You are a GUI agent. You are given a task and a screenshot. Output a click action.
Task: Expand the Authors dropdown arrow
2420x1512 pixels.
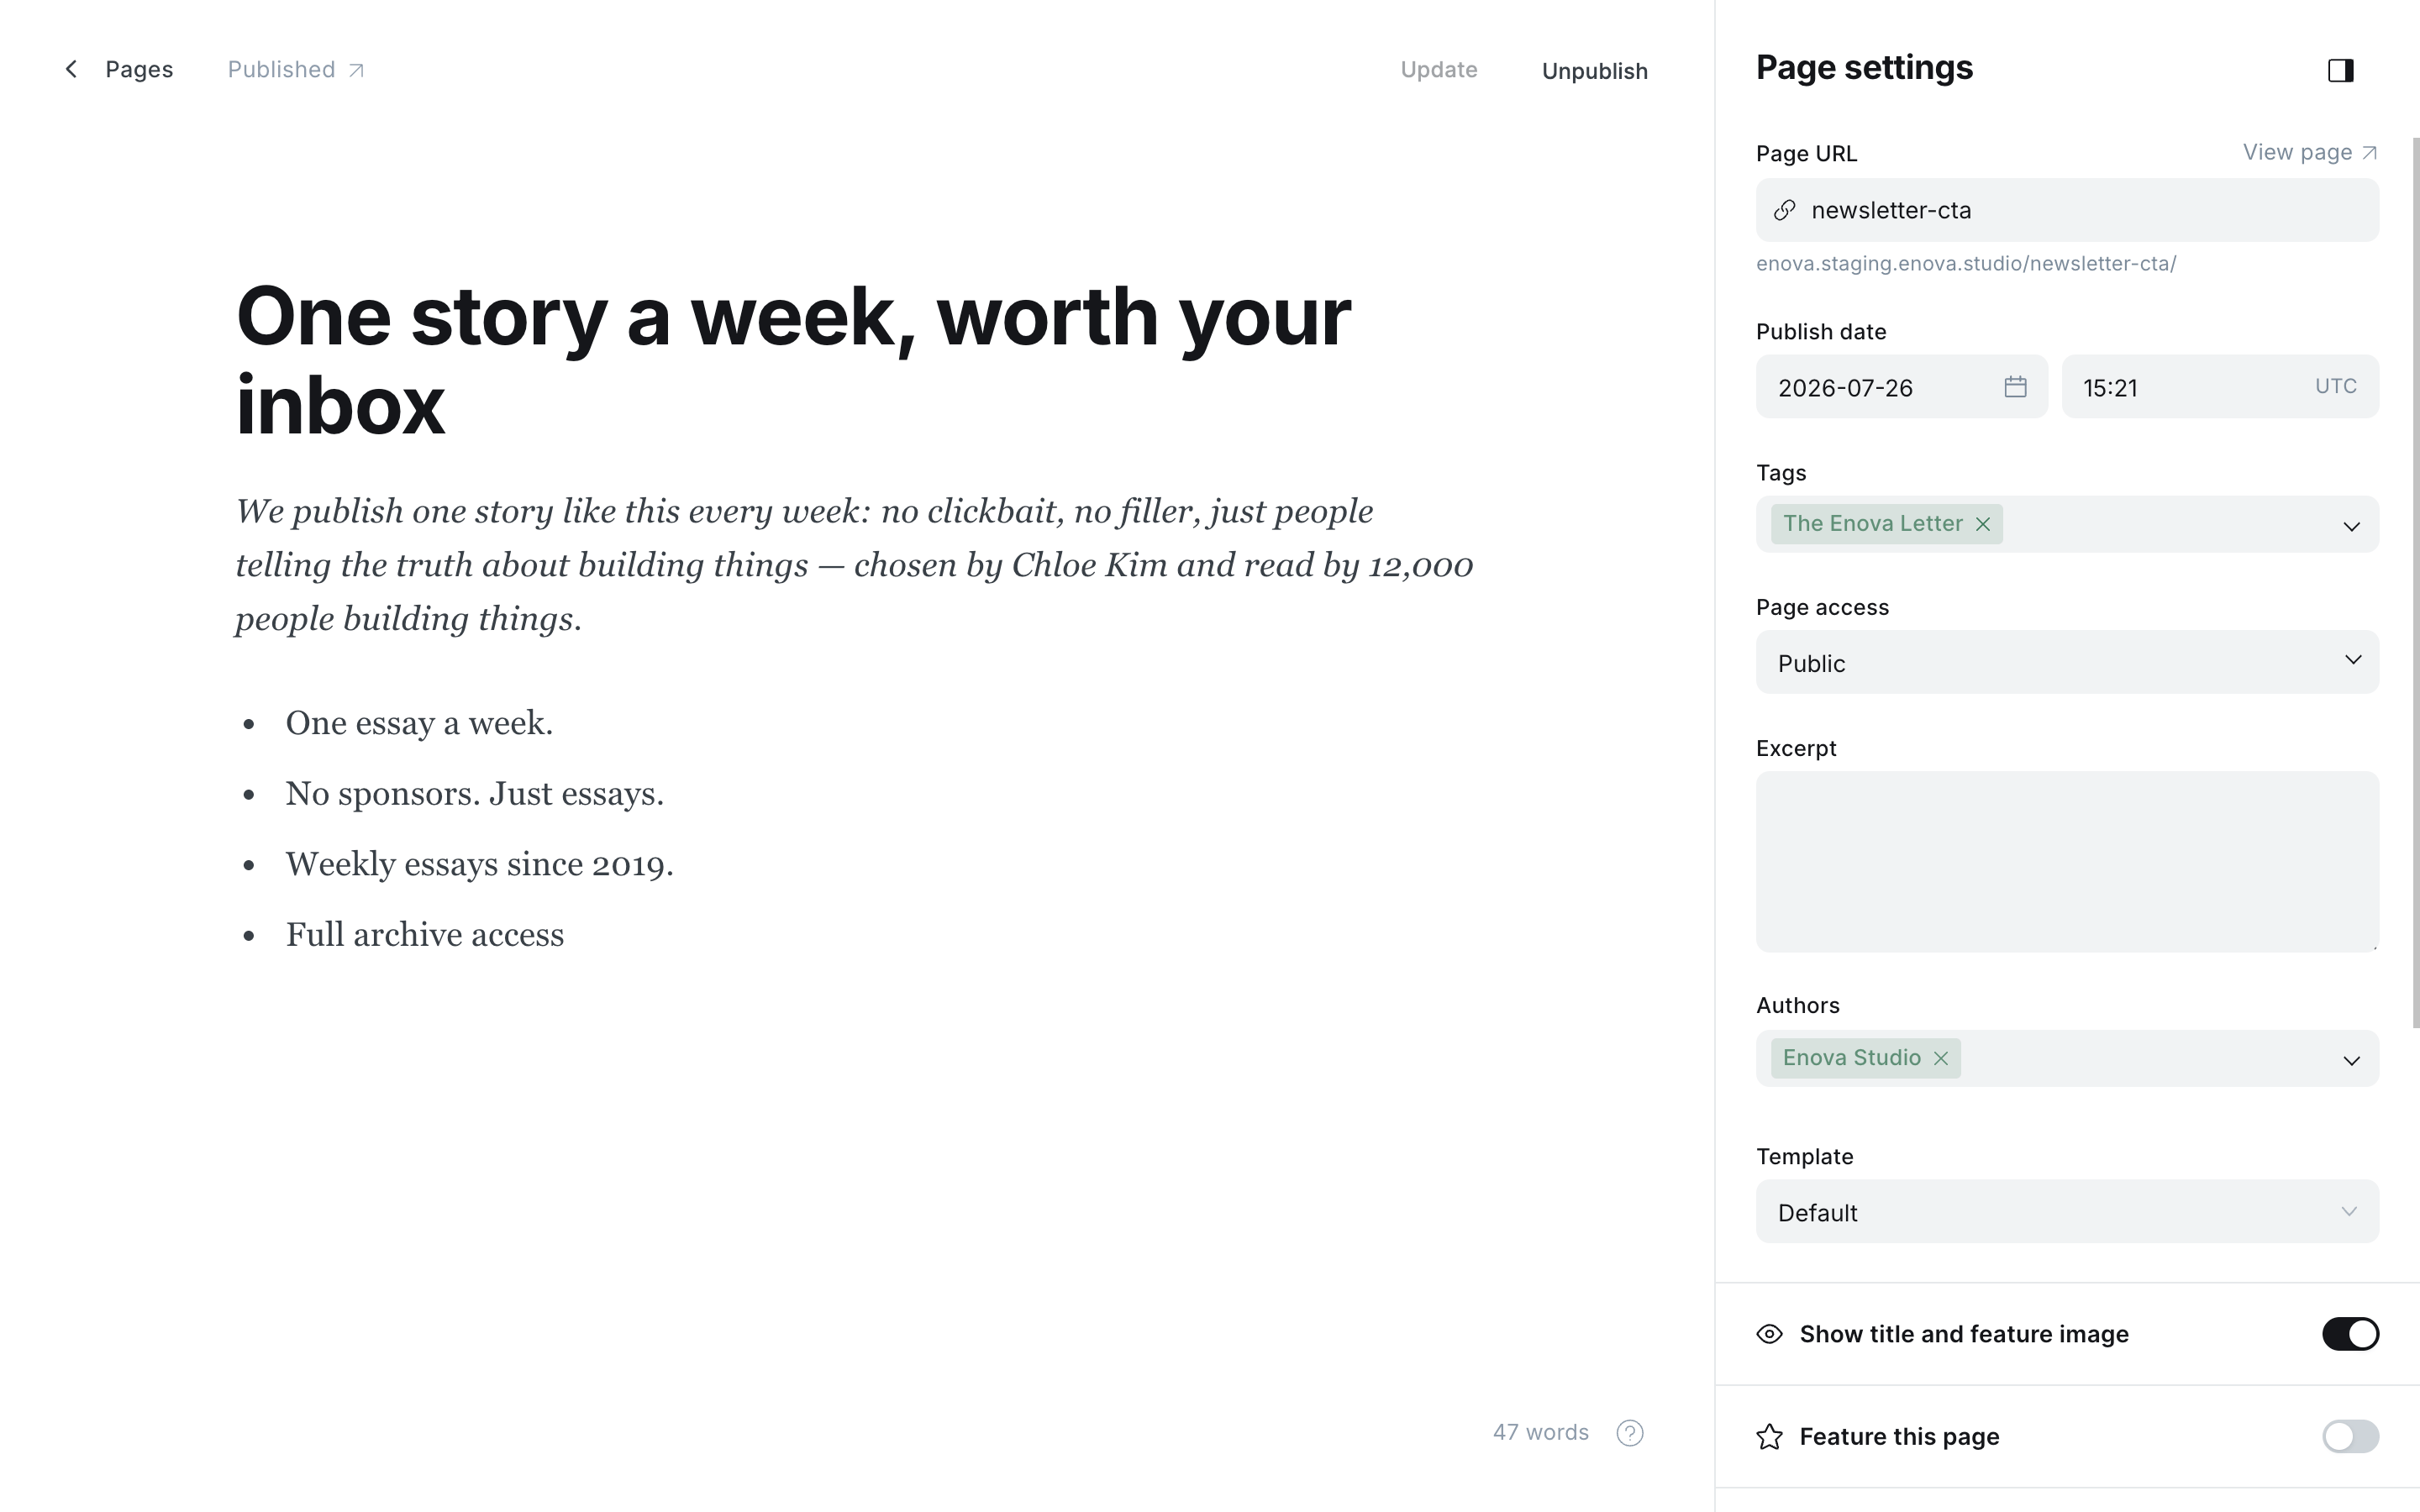[x=2351, y=1060]
